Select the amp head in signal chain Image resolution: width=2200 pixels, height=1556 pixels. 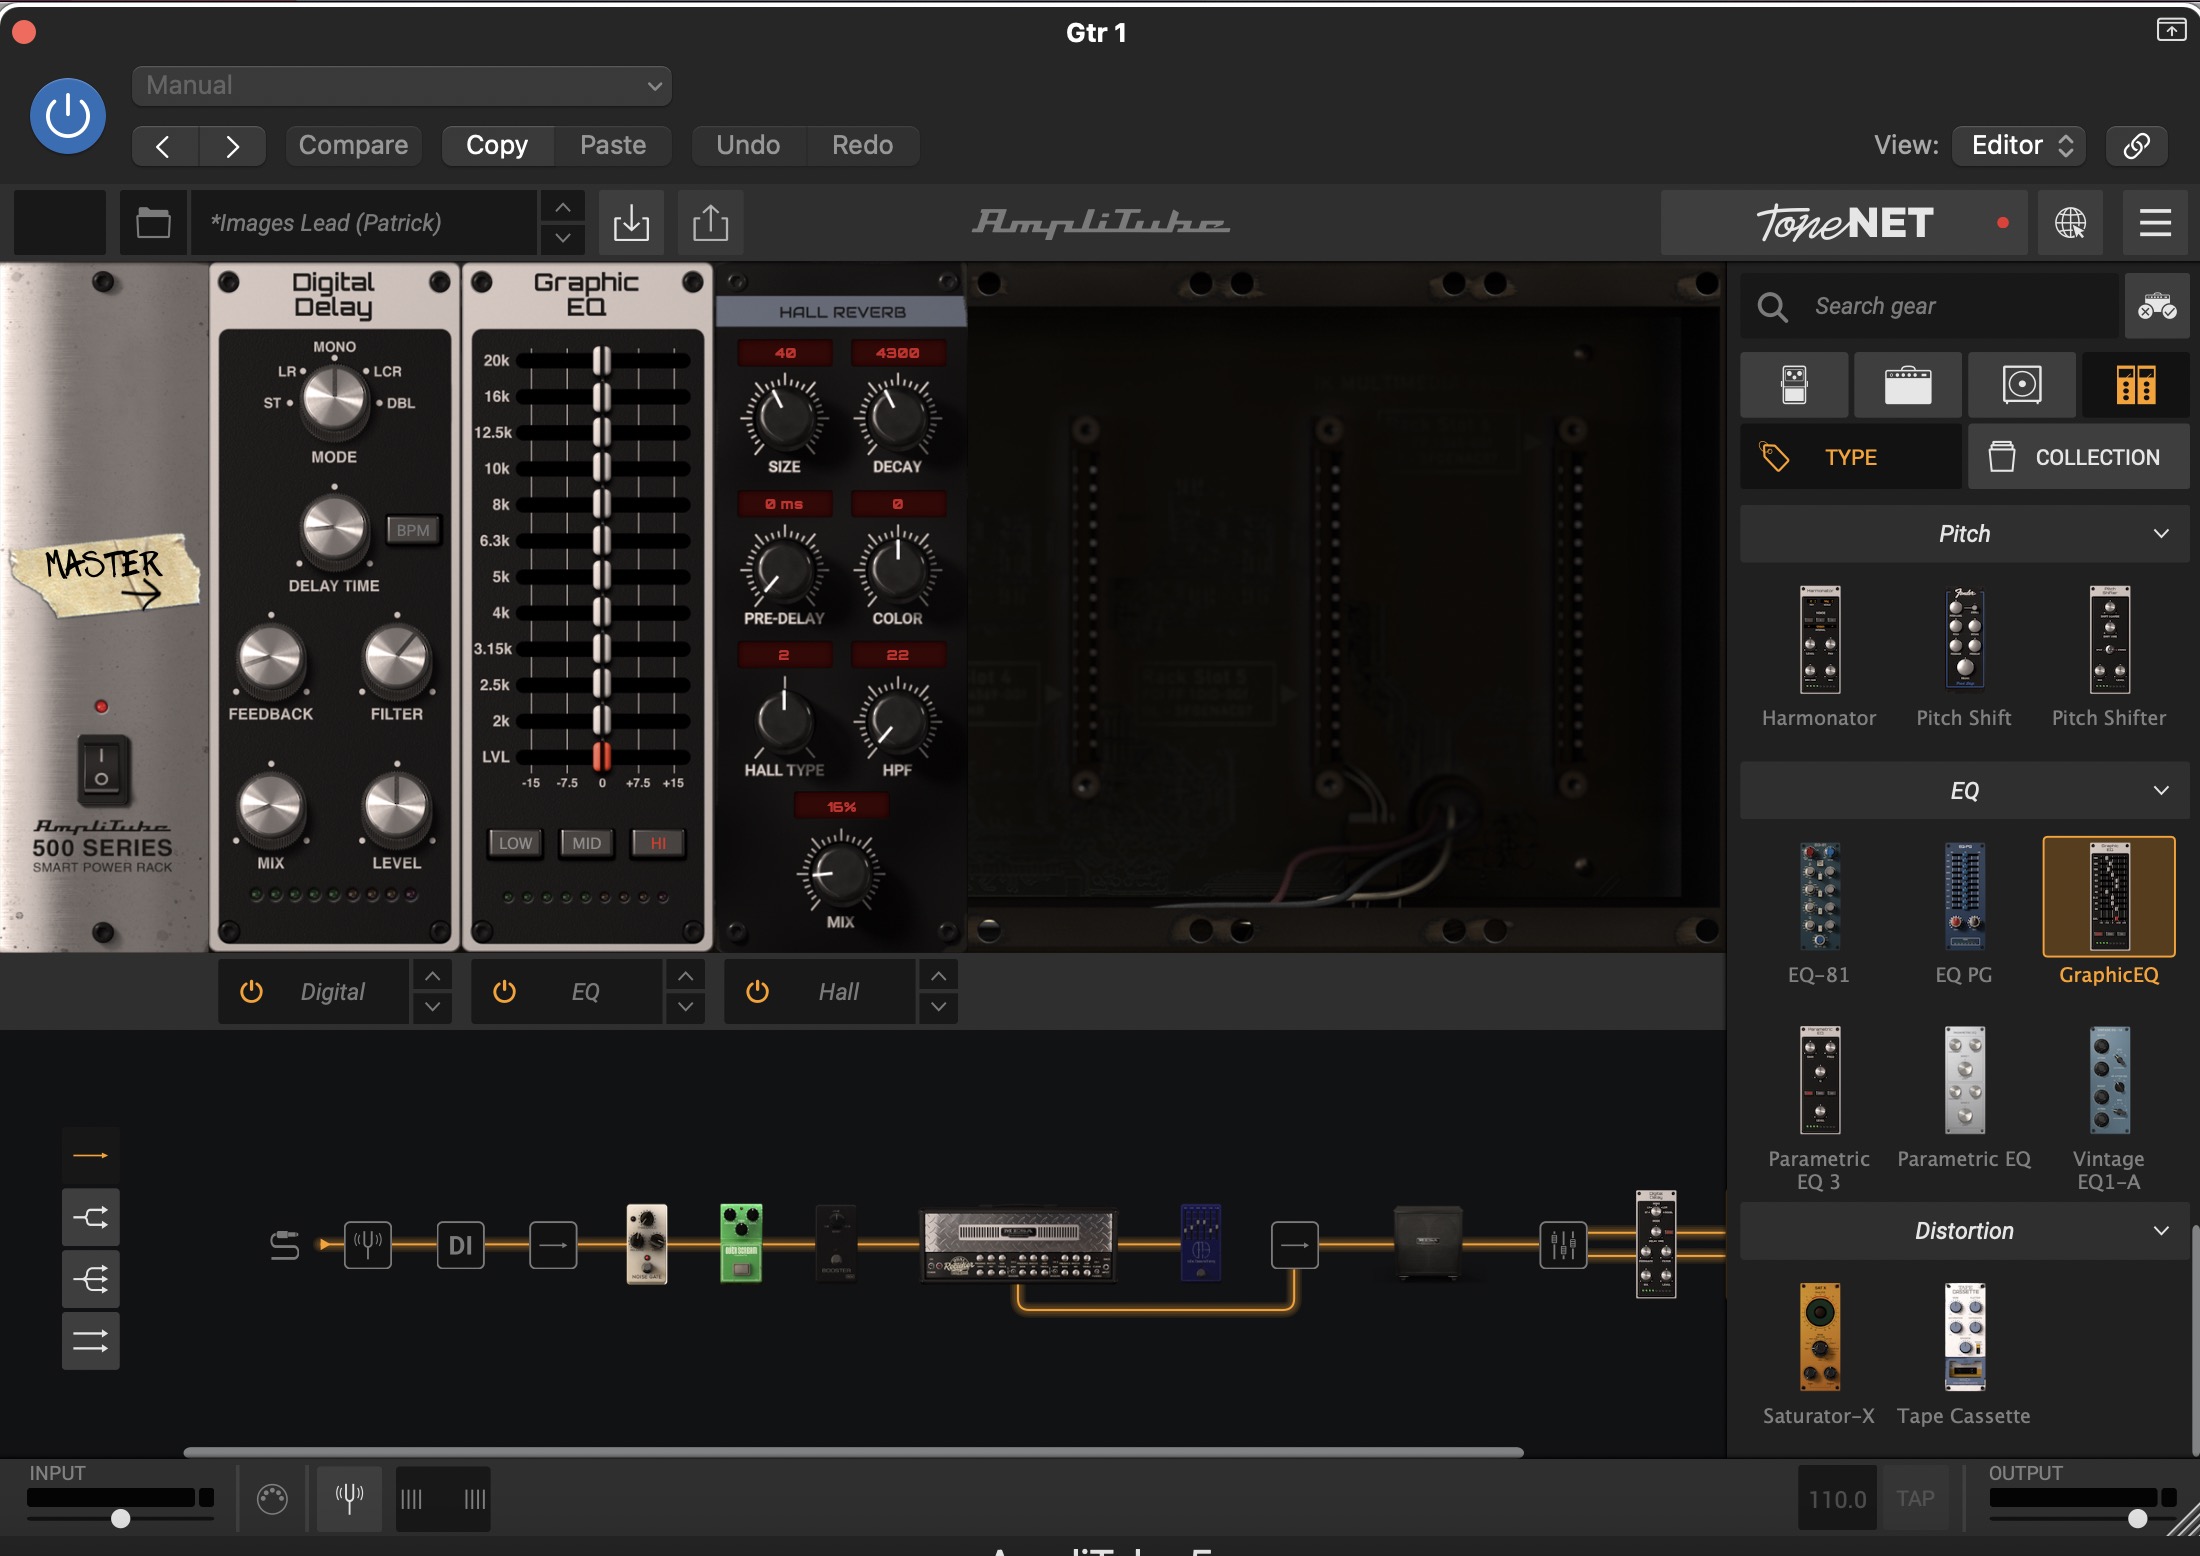coord(1017,1245)
